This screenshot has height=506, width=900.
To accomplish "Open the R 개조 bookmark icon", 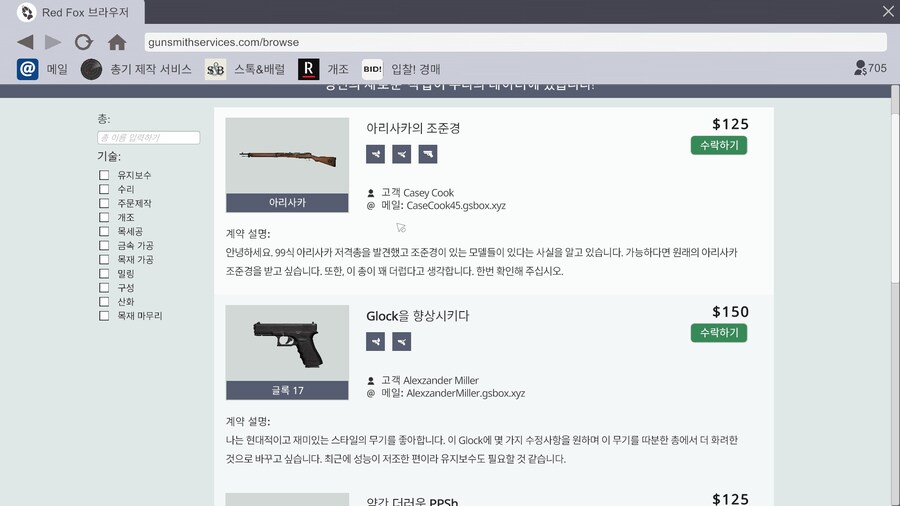I will click(x=308, y=69).
